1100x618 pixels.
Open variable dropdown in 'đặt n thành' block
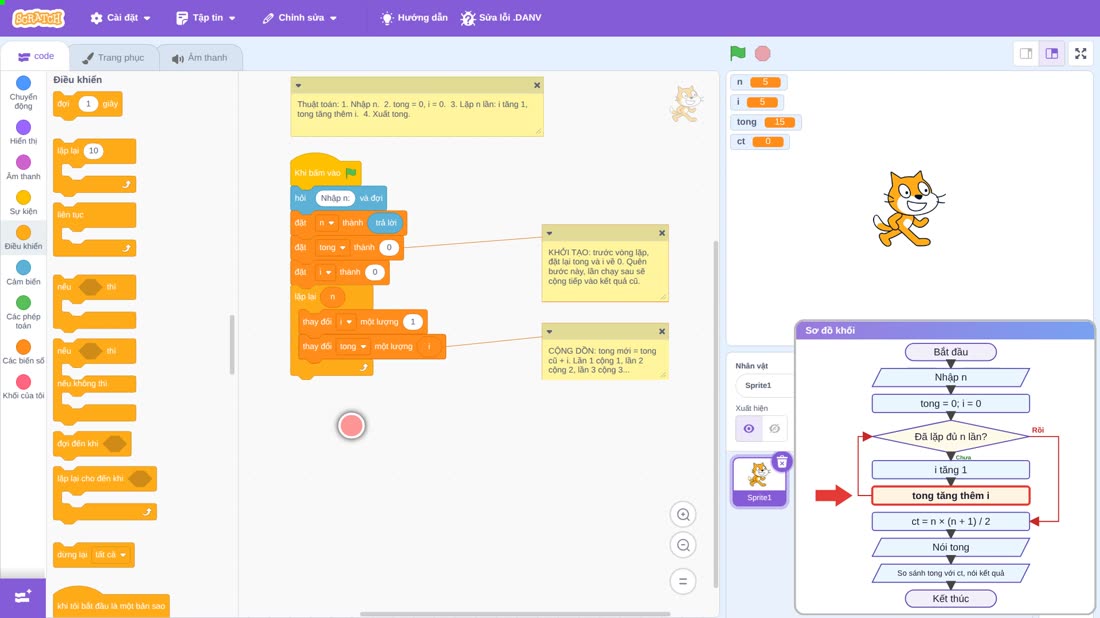click(x=326, y=223)
